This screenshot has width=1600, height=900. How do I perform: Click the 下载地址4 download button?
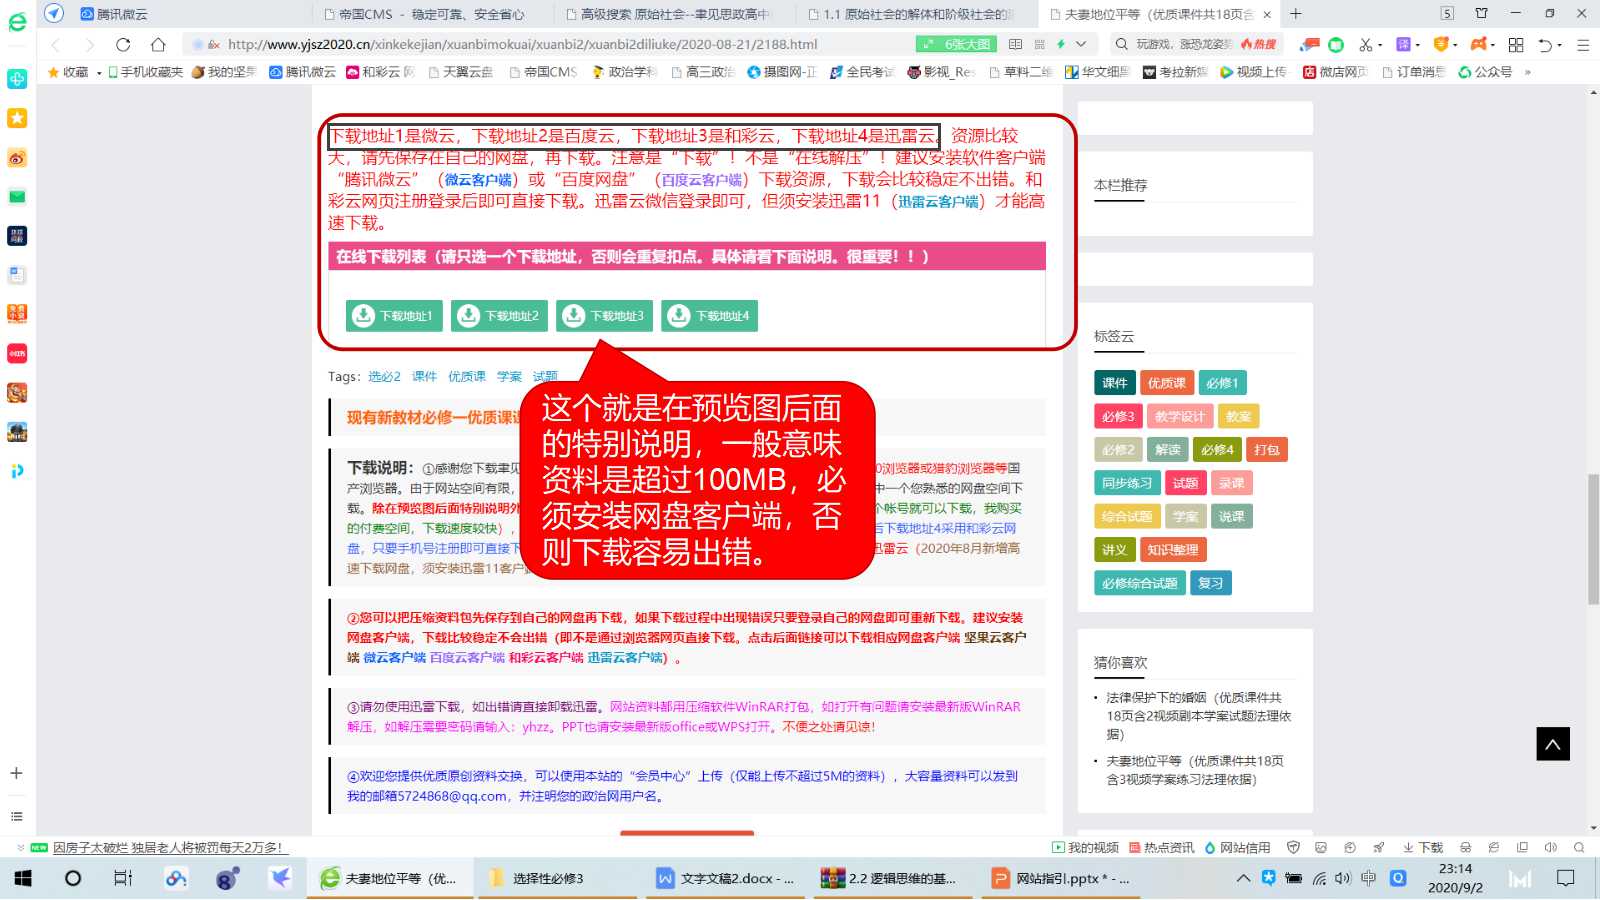click(709, 316)
